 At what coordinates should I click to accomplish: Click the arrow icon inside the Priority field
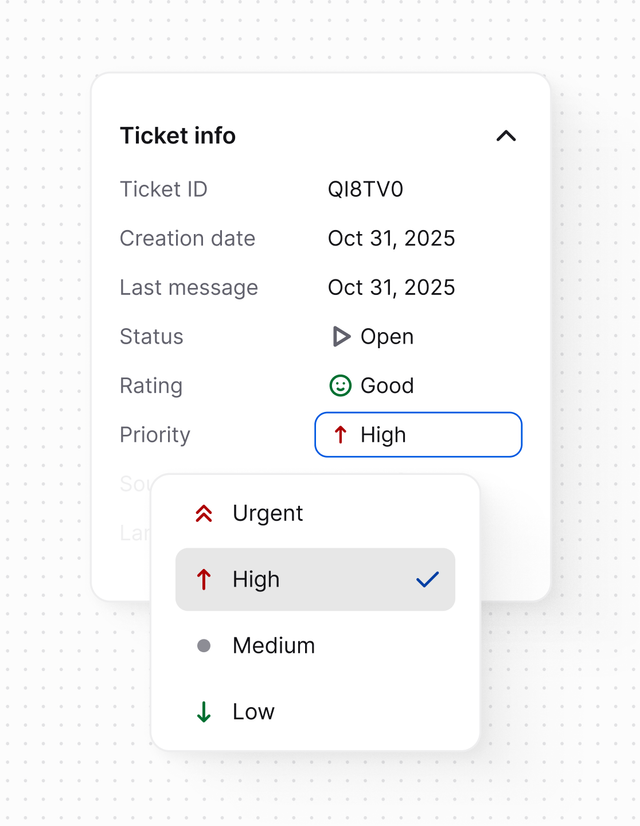coord(339,435)
